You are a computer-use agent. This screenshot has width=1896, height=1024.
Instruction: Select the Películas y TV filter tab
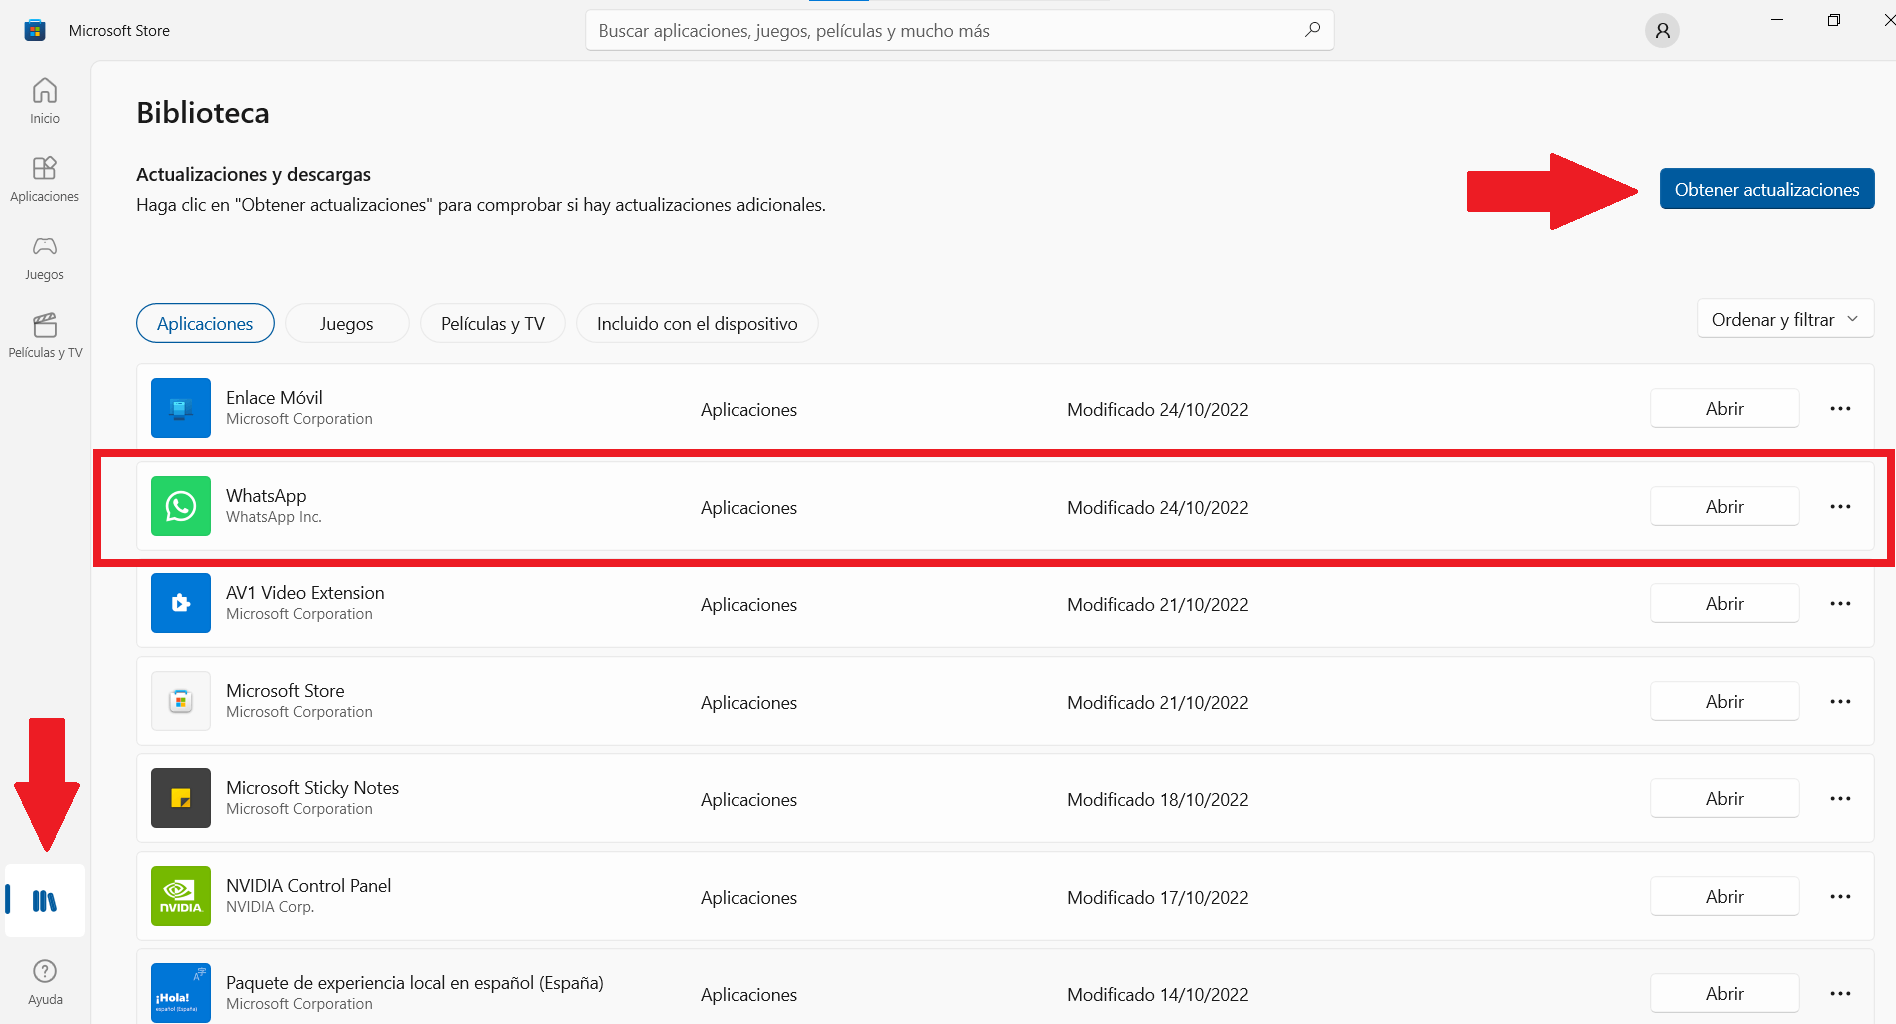493,323
